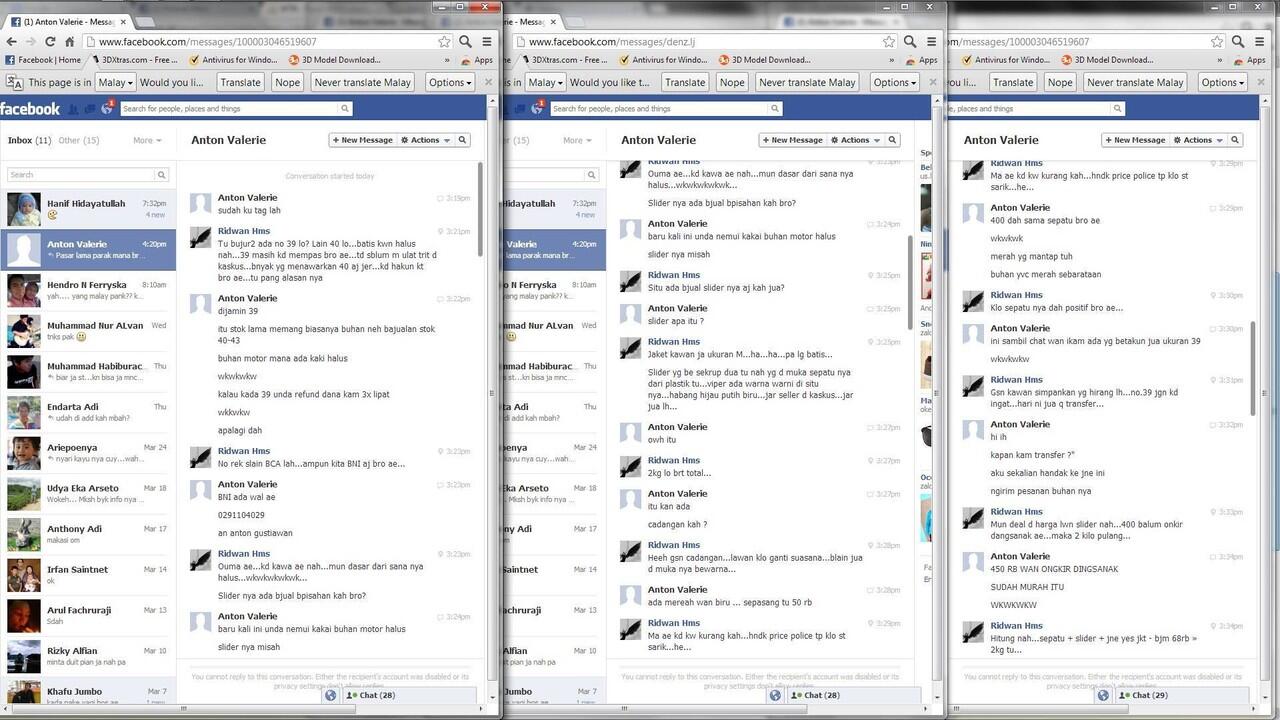
Task: Click globe icon beside Chat (29) in right window
Action: 1103,695
